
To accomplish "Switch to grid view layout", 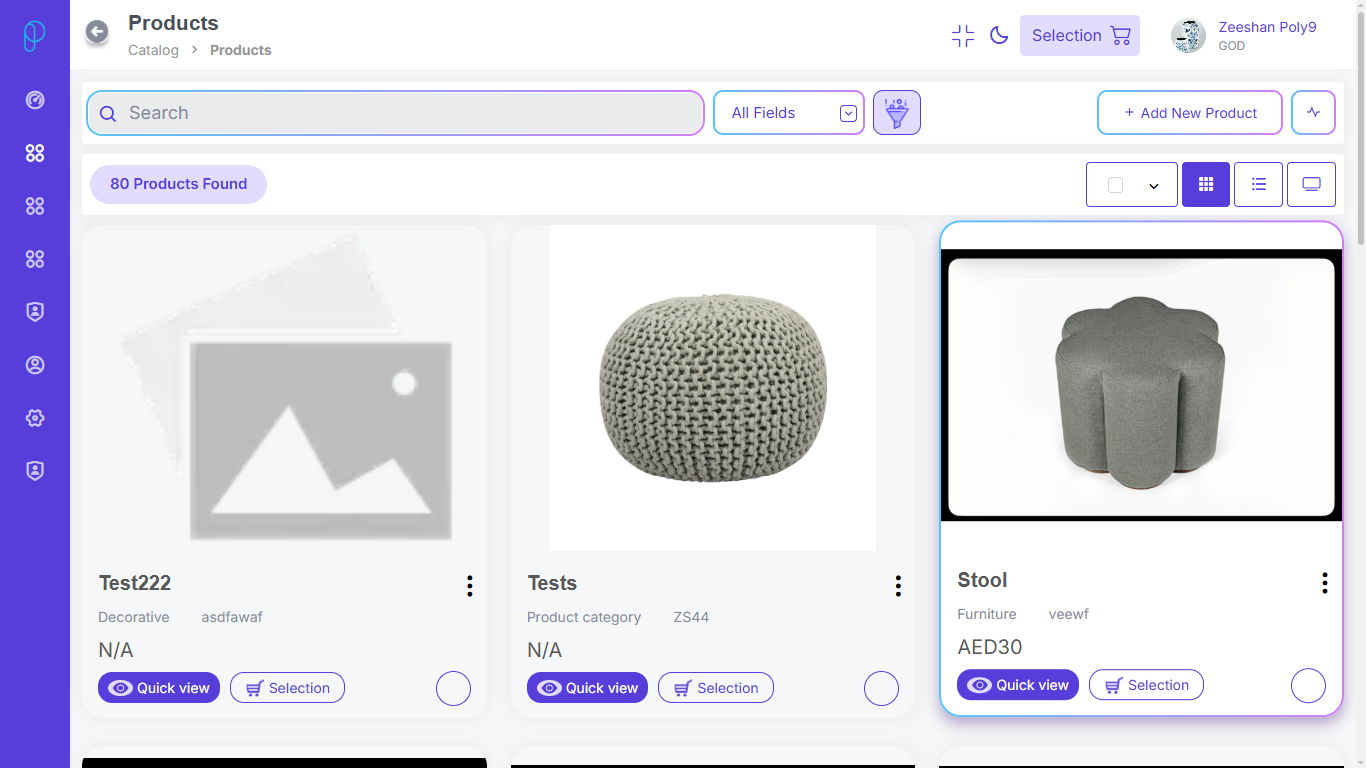I will [1205, 185].
